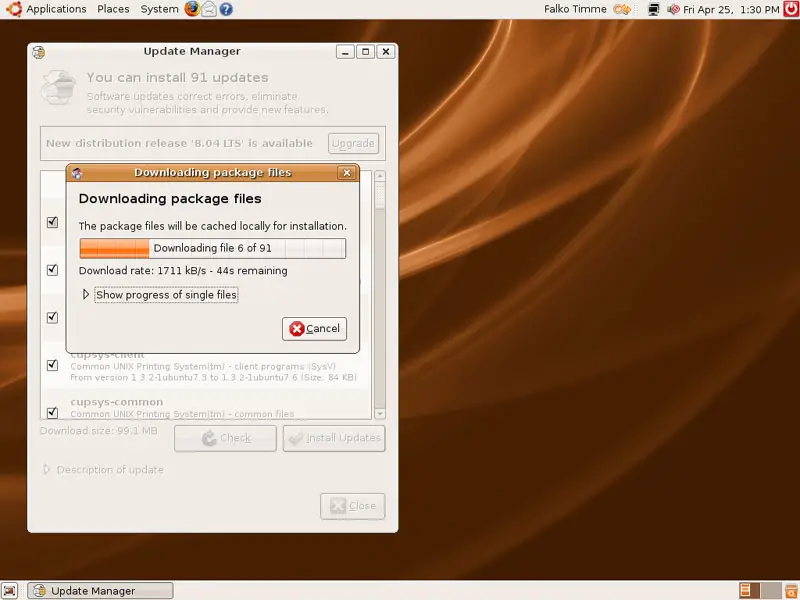Uncheck the cupsys-client update checkbox
This screenshot has height=600, width=800.
pos(52,365)
